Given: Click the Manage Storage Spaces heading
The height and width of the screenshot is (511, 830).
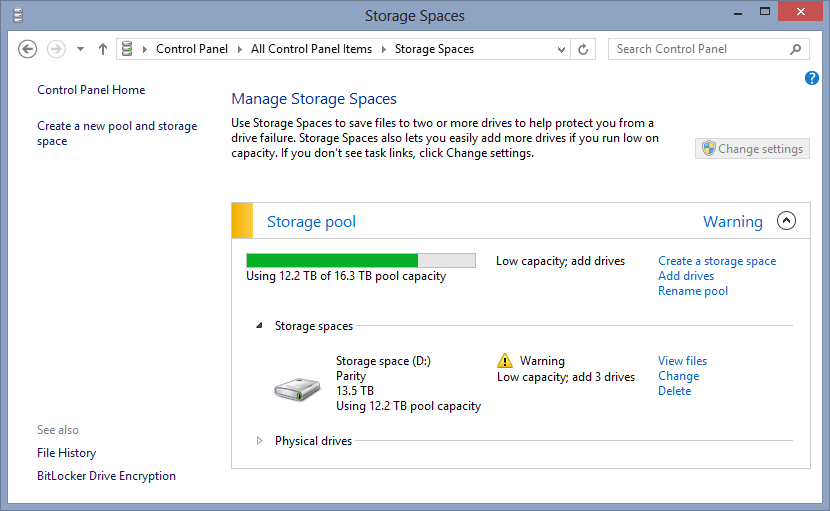Looking at the screenshot, I should [x=314, y=99].
